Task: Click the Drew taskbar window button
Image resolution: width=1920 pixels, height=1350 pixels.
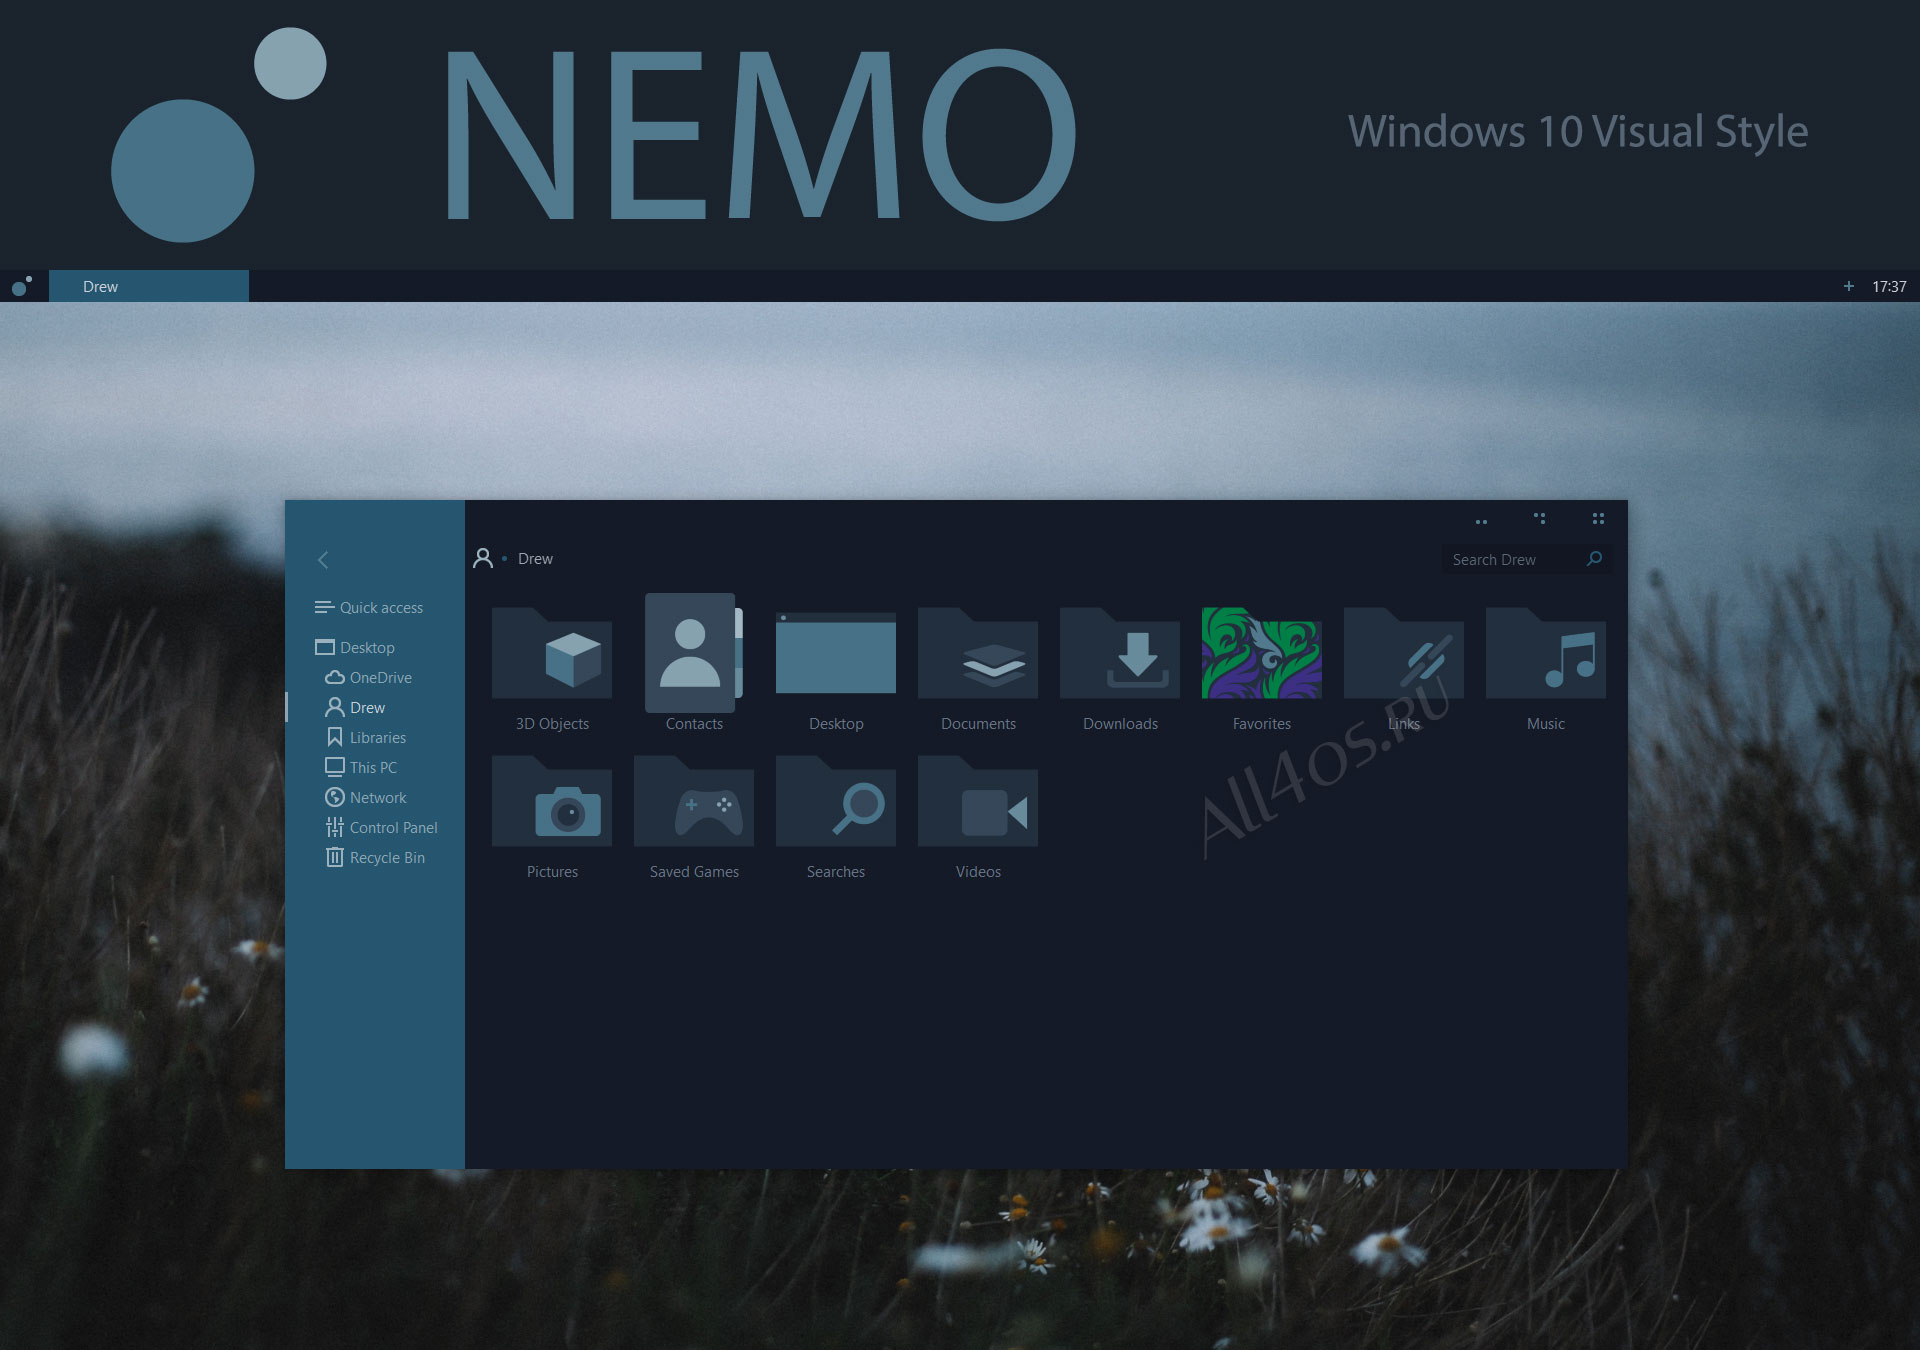Action: click(149, 286)
